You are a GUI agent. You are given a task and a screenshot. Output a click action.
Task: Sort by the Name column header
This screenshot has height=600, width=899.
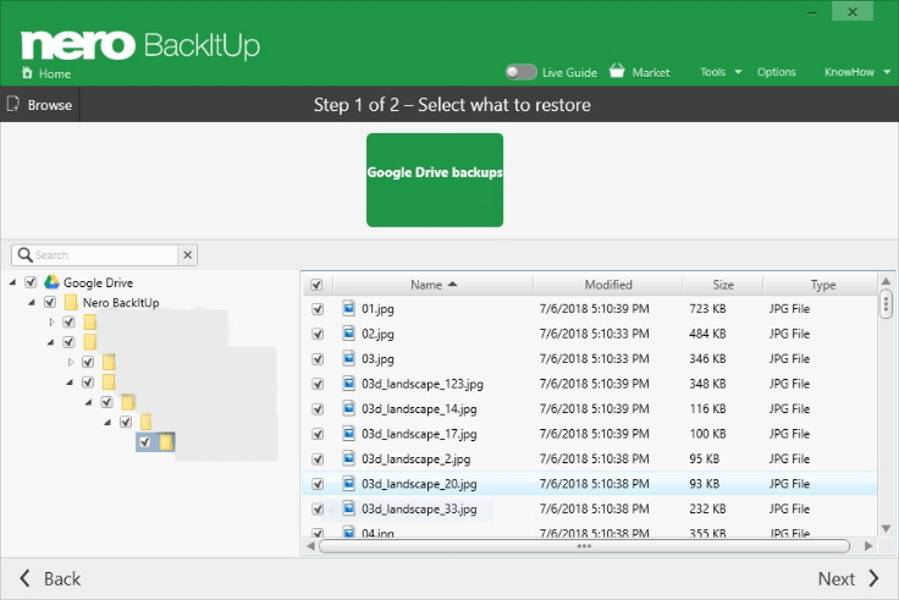433,285
